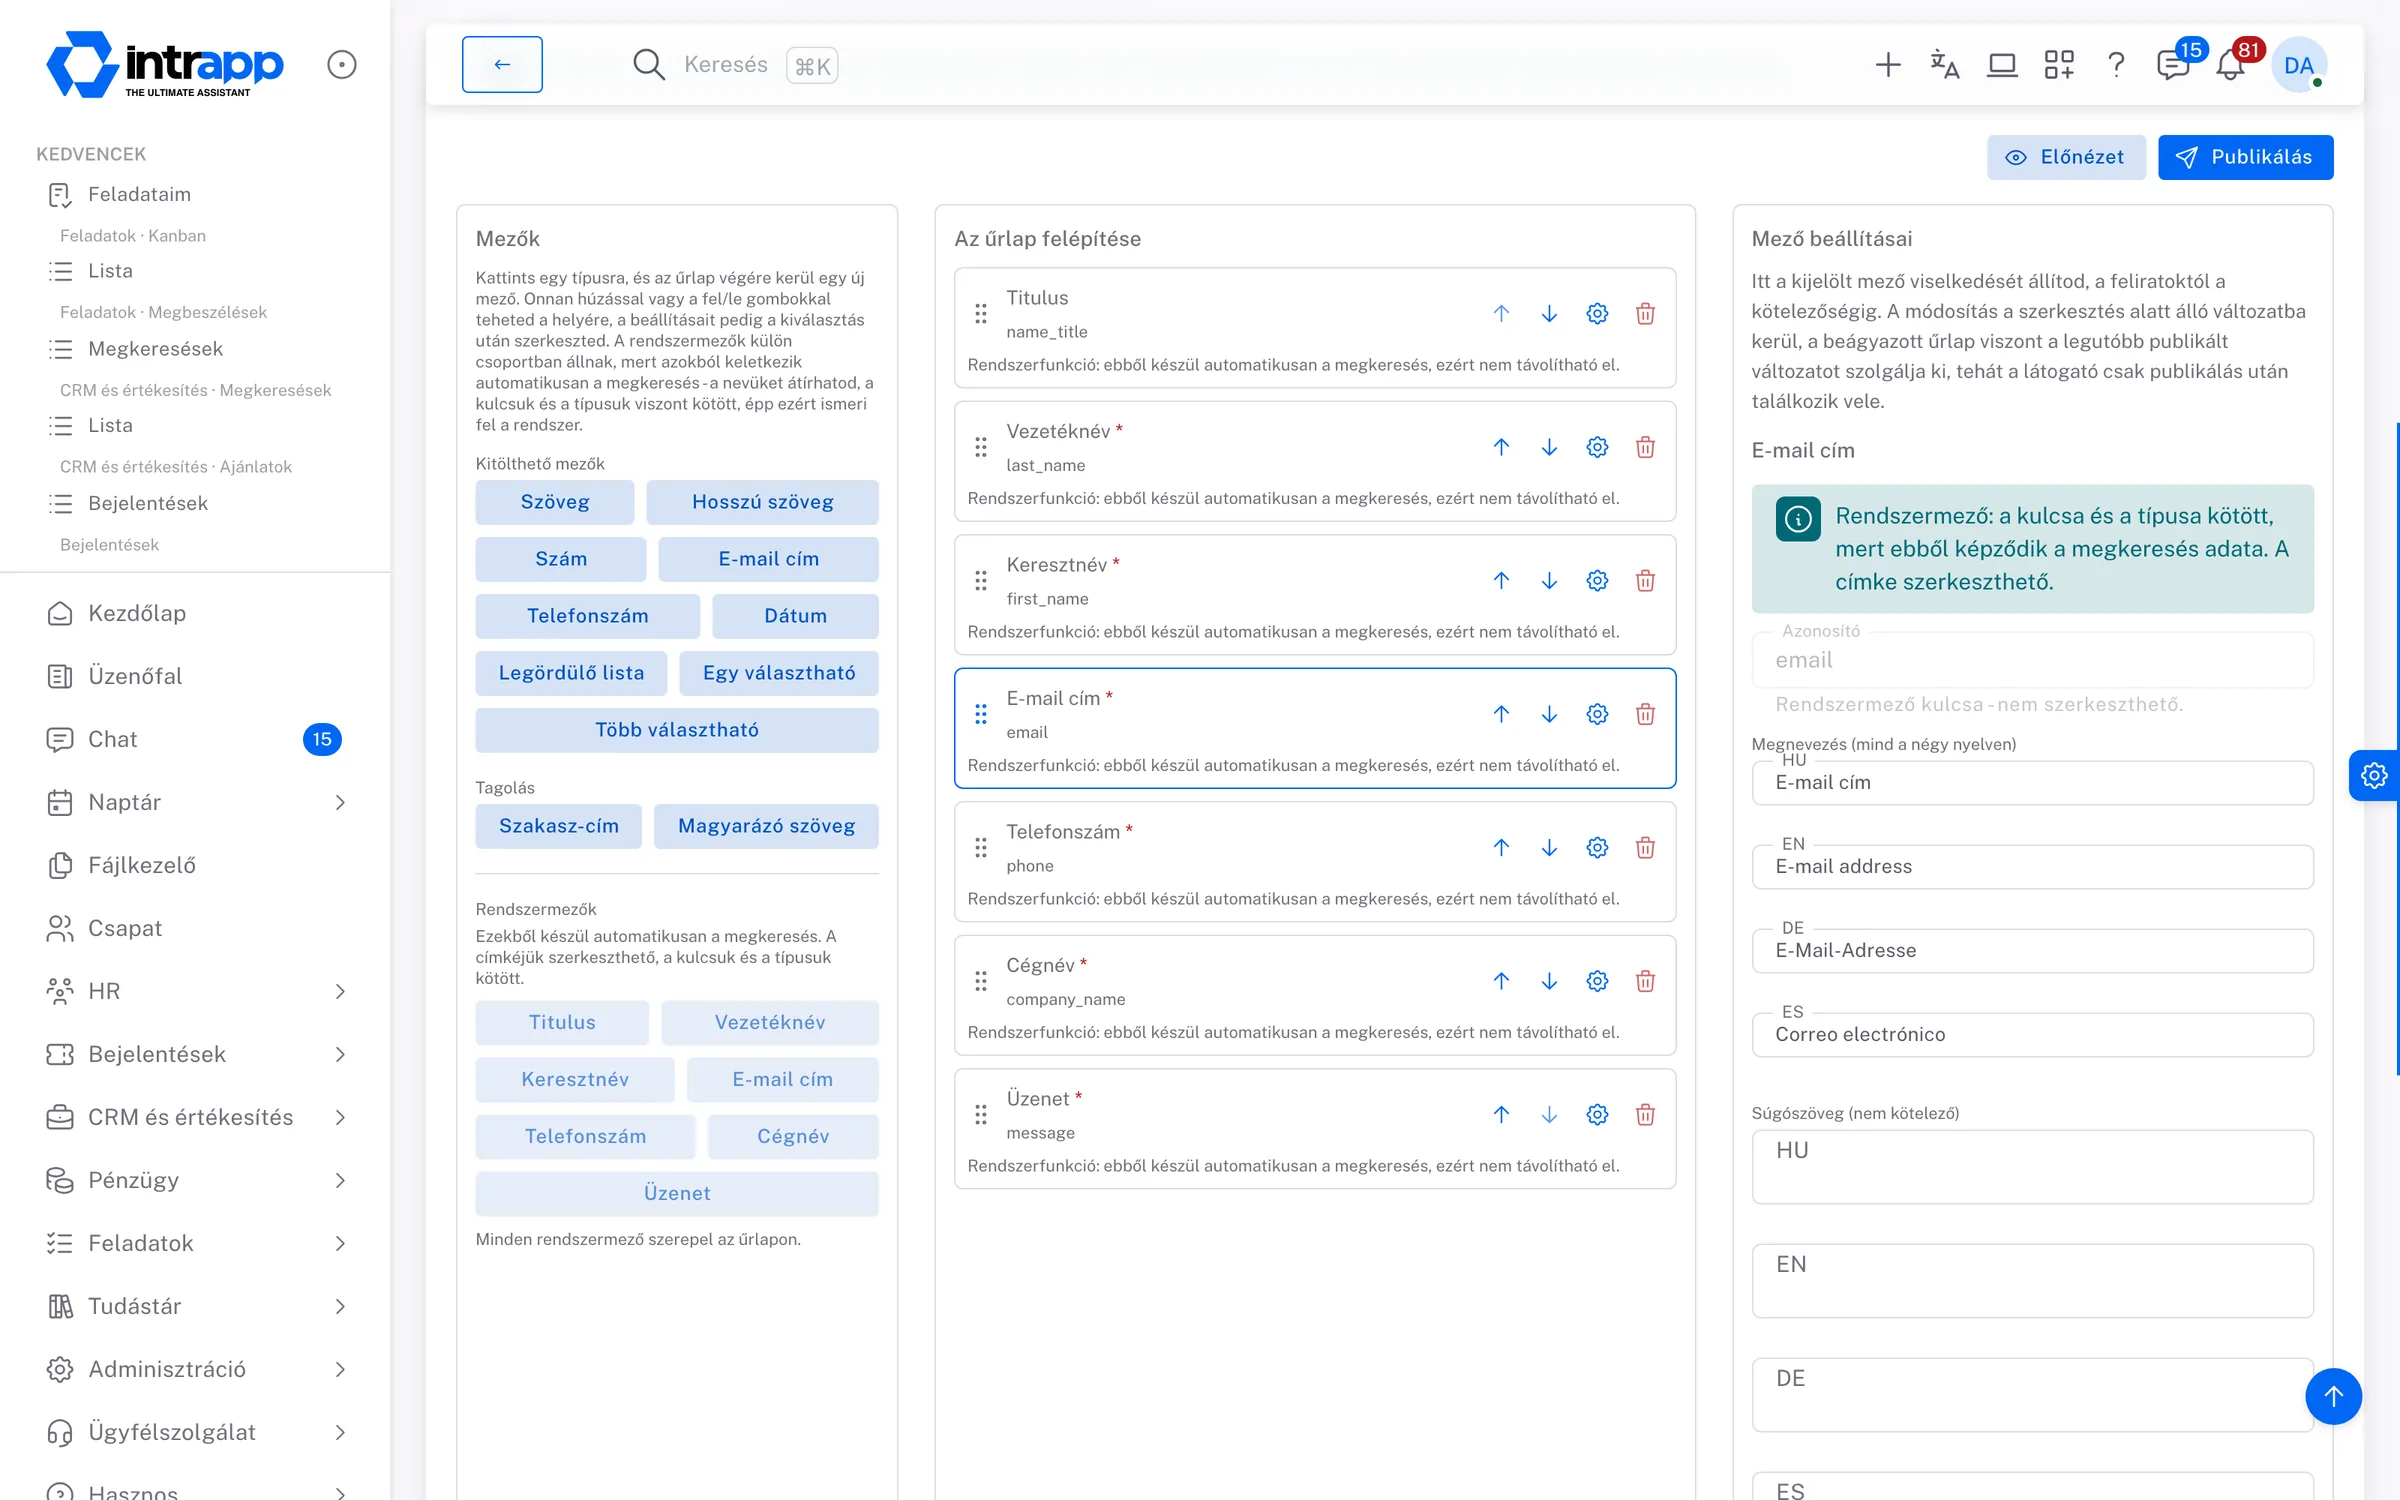Image resolution: width=2400 pixels, height=1500 pixels.
Task: Click the back arrow button
Action: (502, 64)
